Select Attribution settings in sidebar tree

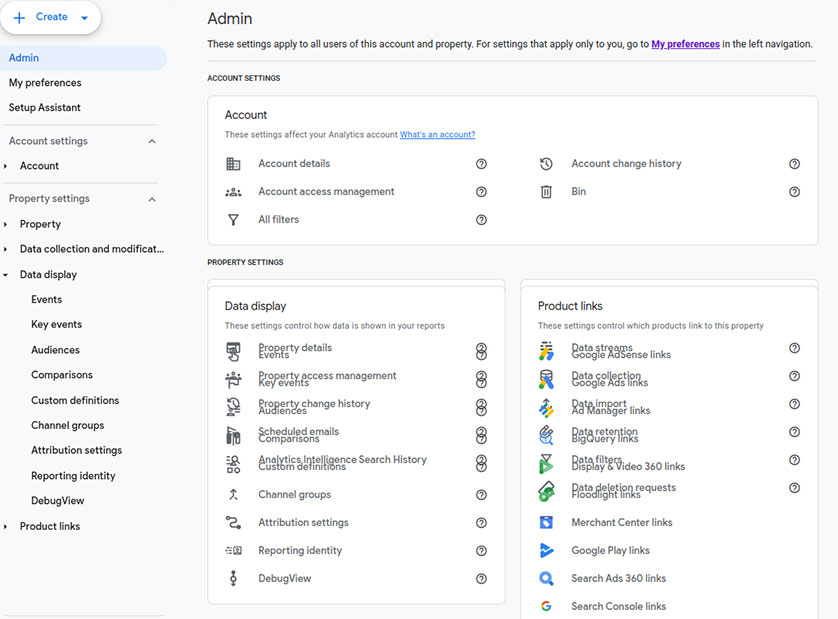point(76,450)
